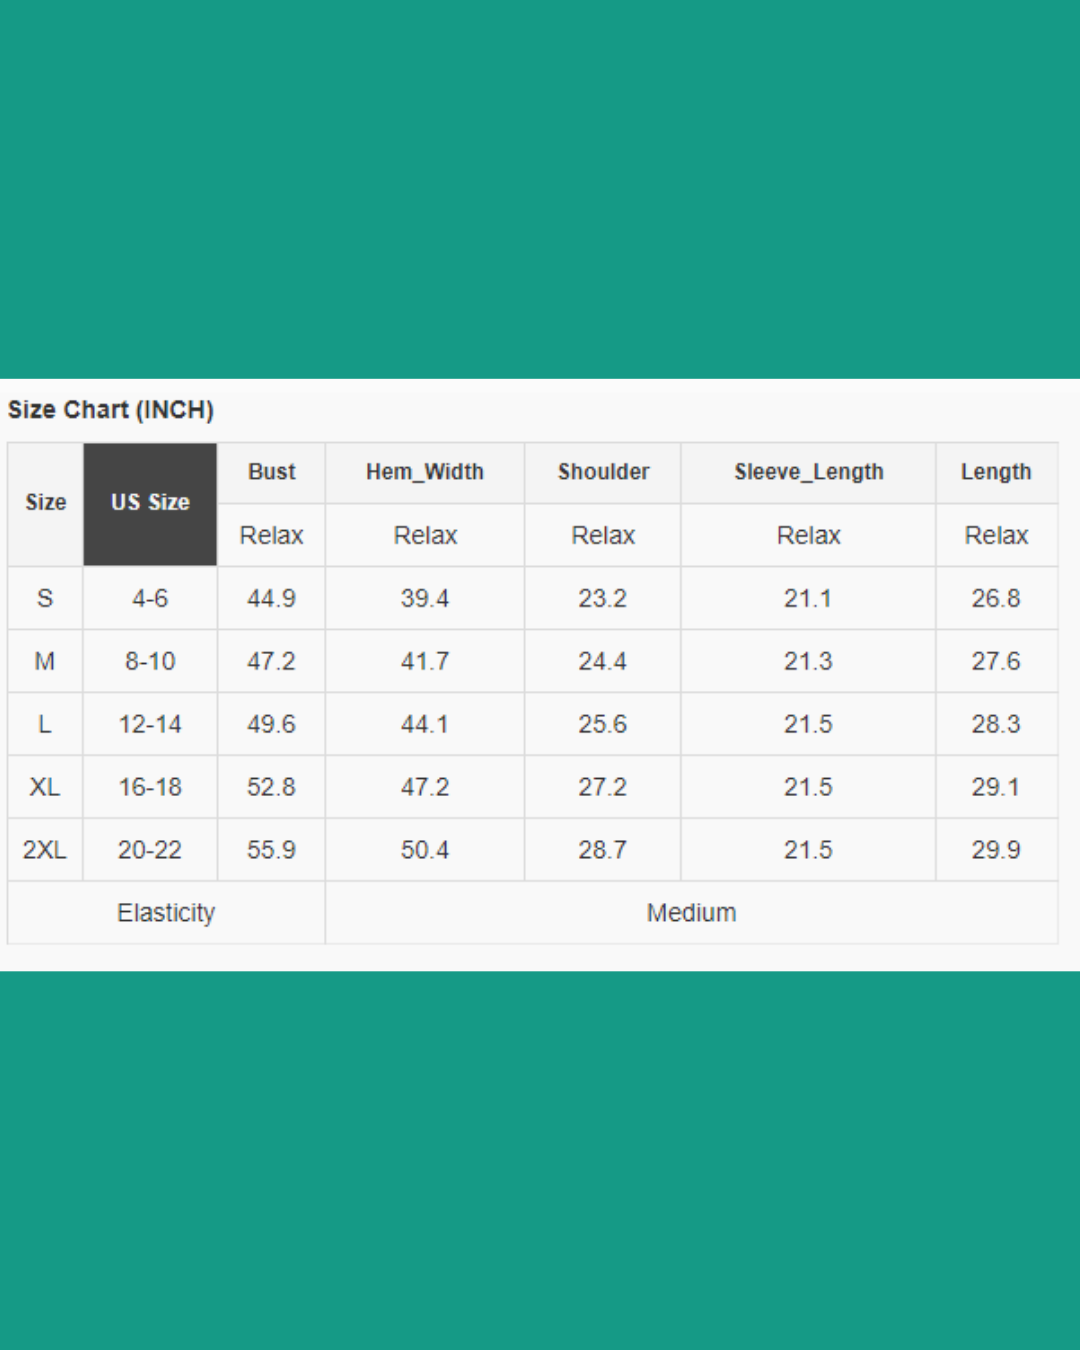Click the 24.4 shoulder value

pyautogui.click(x=603, y=661)
